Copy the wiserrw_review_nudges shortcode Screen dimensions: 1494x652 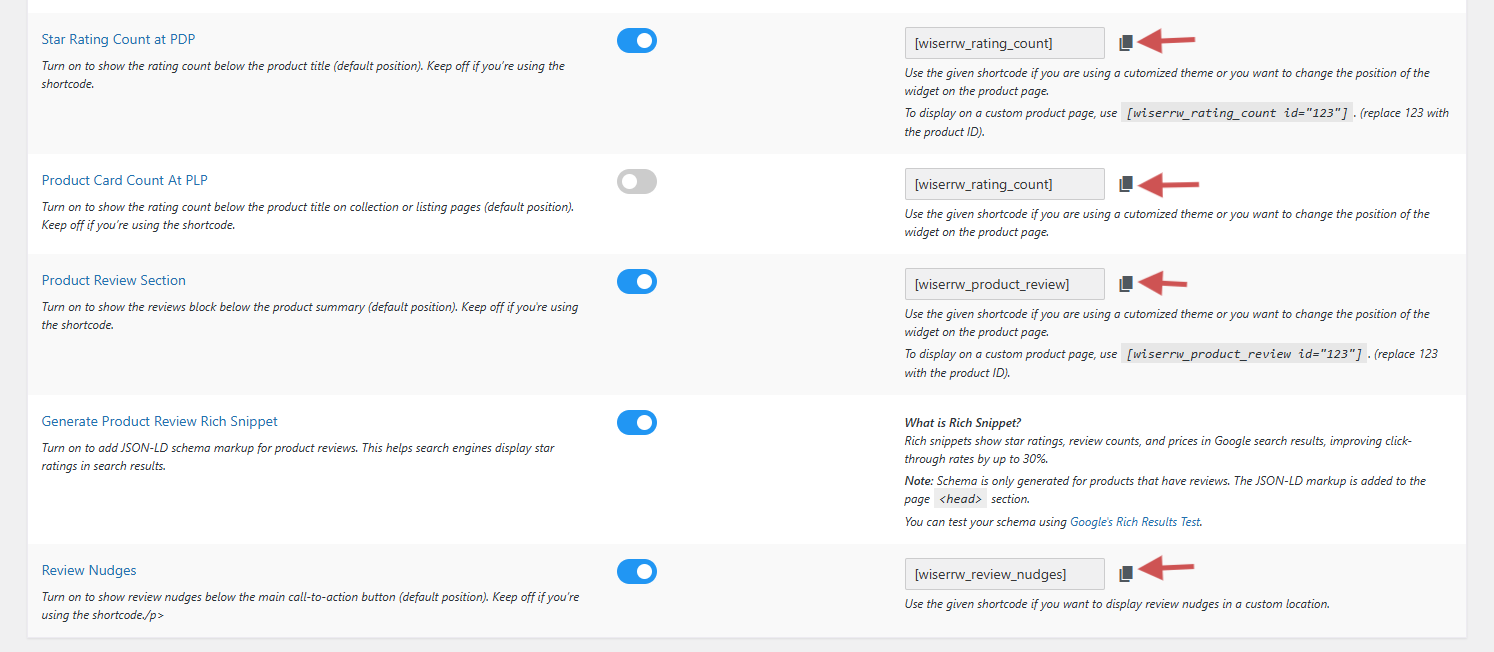click(x=1126, y=574)
